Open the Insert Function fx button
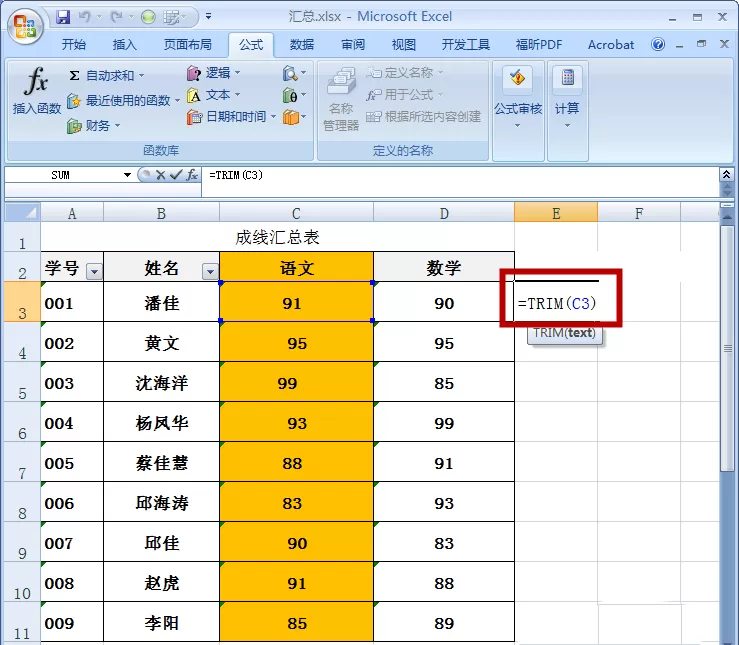Screen dimensions: 739x645 click(x=36, y=90)
